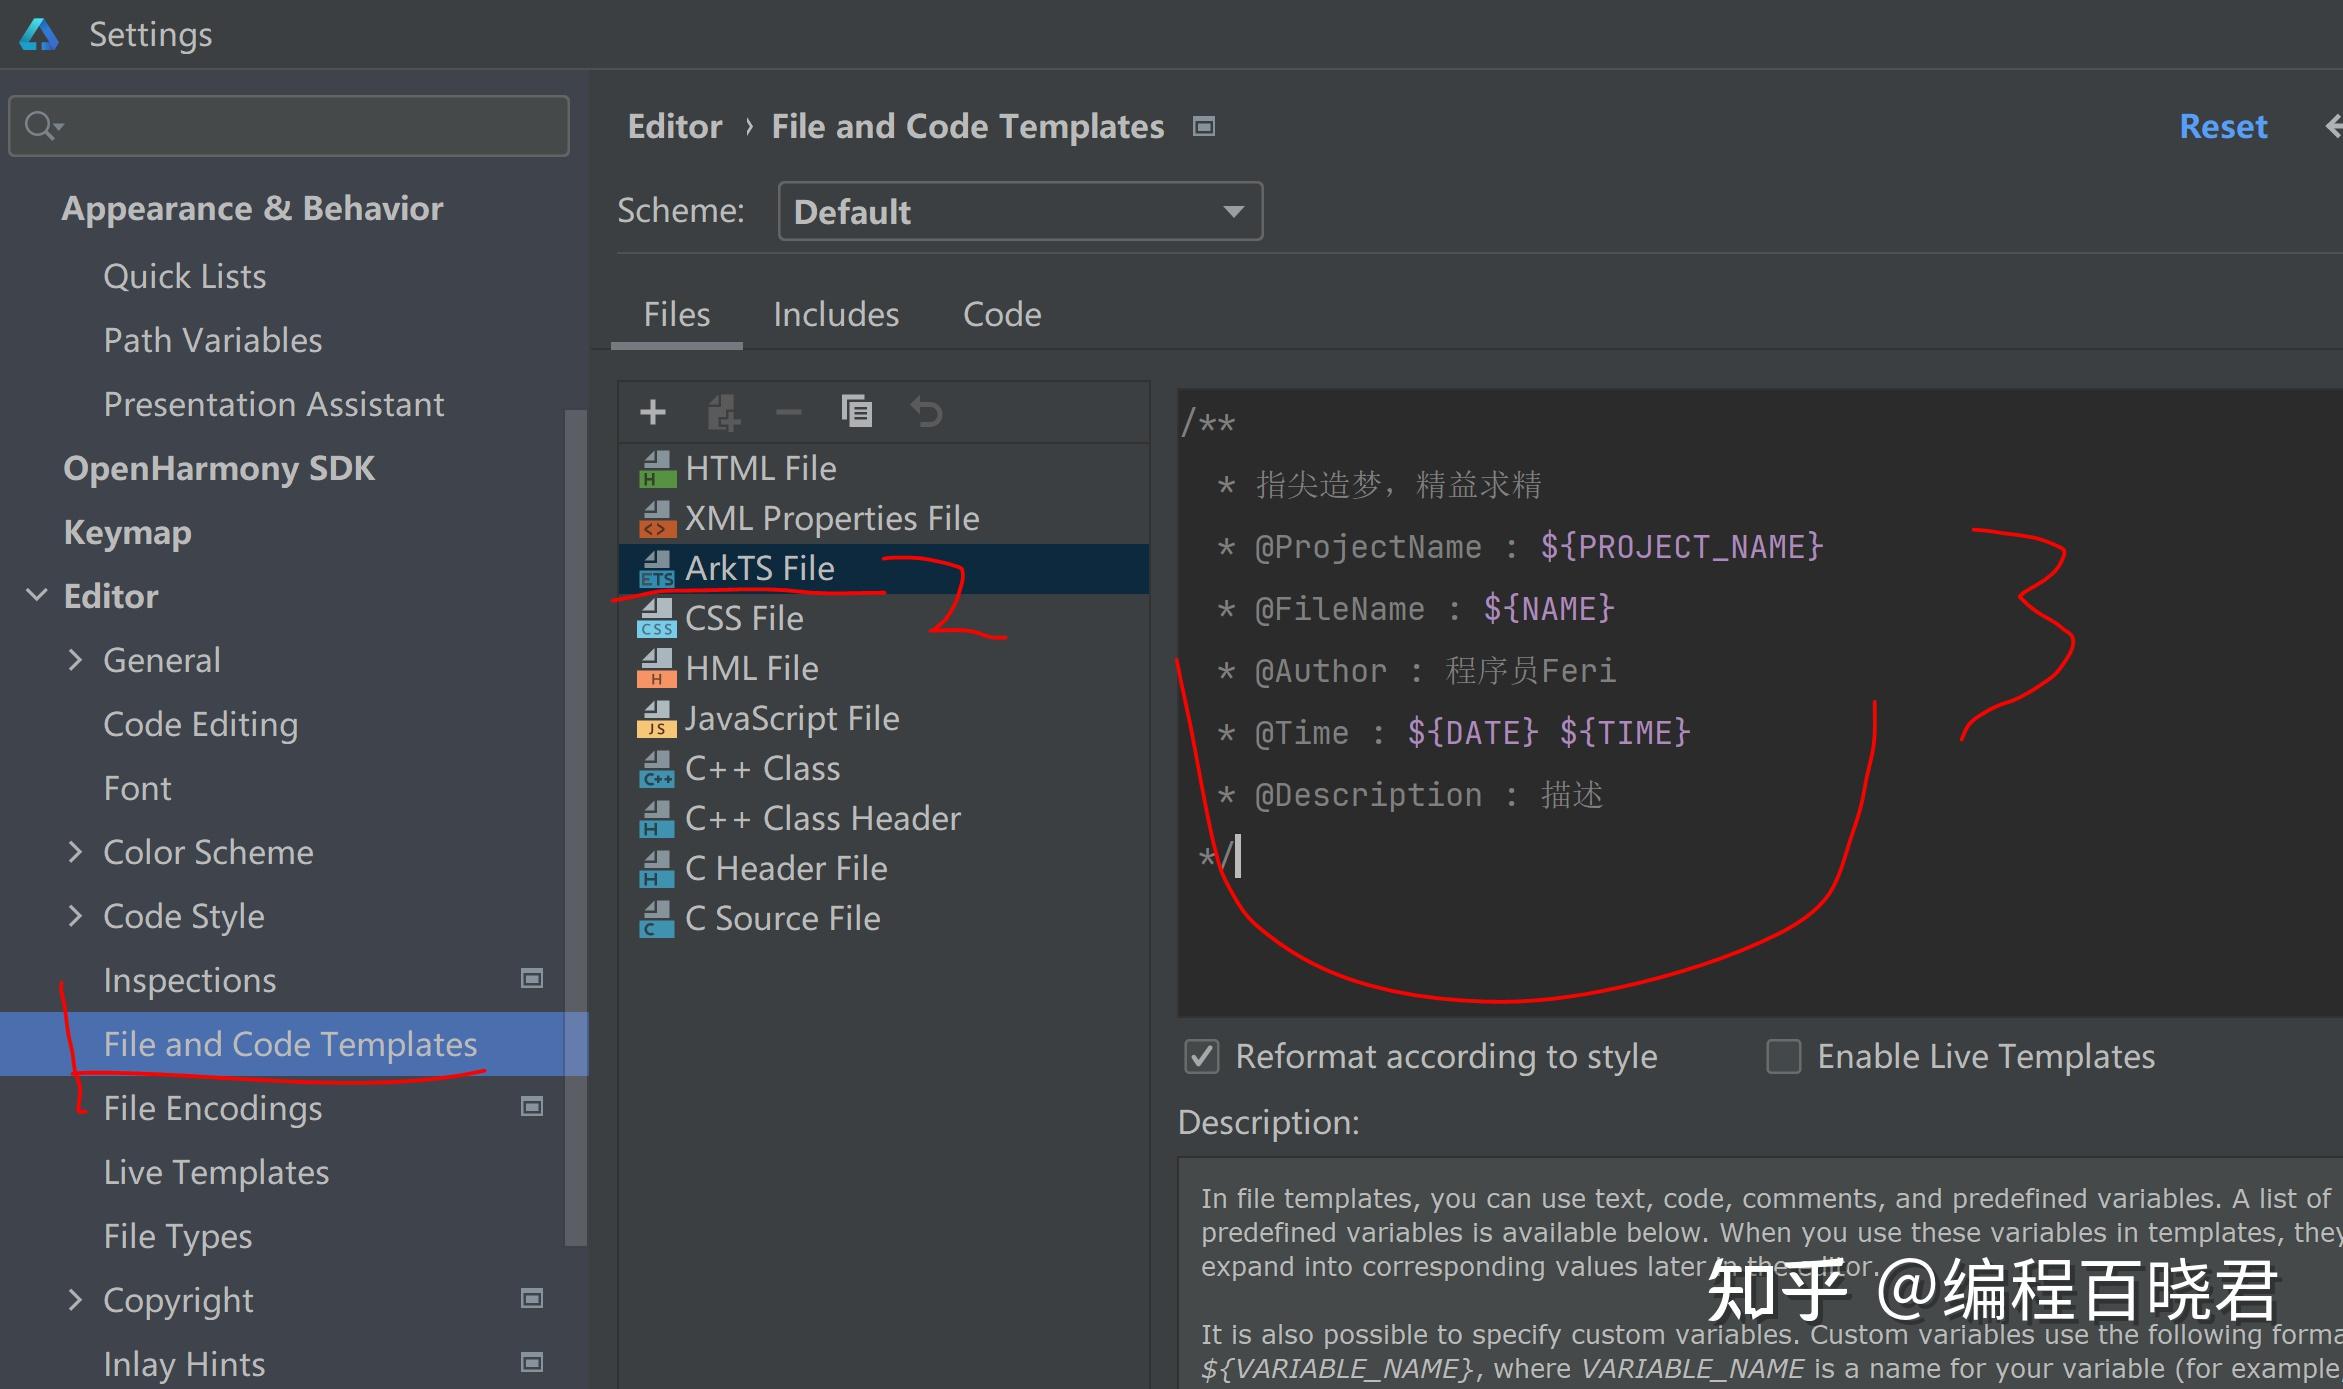Screen dimensions: 2343x1389
Task: Open the Live Templates settings page
Action: click(x=216, y=1172)
